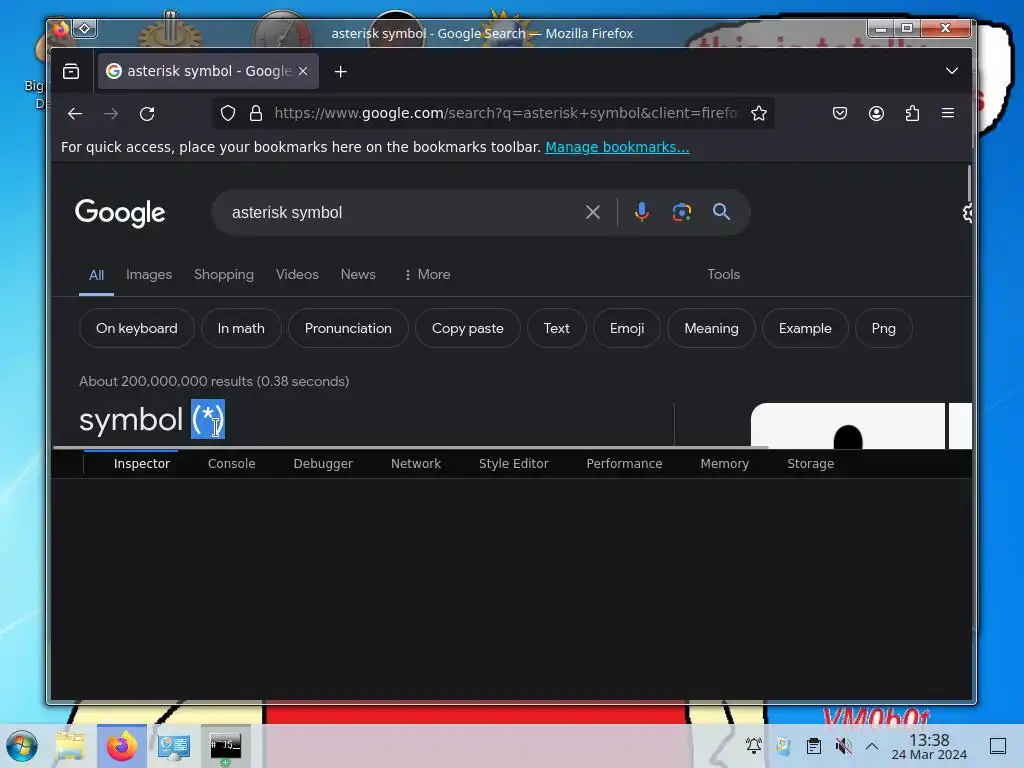The width and height of the screenshot is (1024, 768).
Task: Click the show desktop button in the taskbar
Action: point(998,745)
